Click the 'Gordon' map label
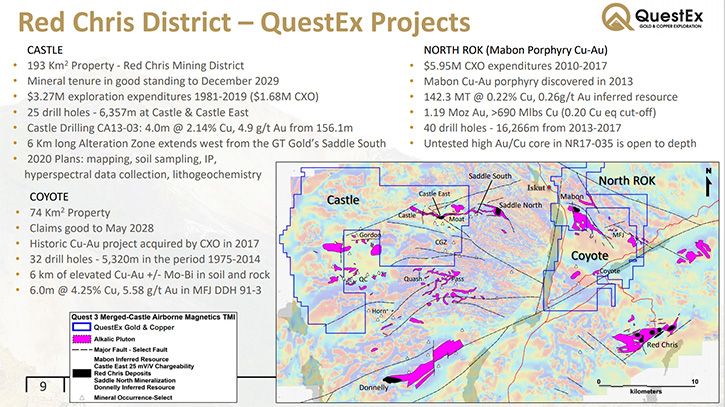 click(370, 235)
